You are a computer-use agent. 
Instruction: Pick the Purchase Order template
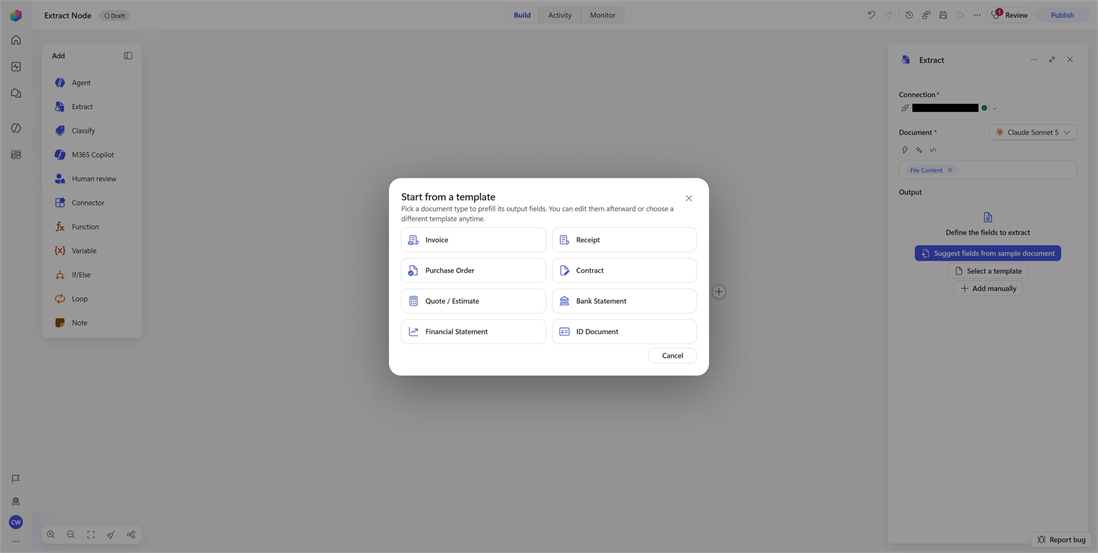click(x=473, y=270)
